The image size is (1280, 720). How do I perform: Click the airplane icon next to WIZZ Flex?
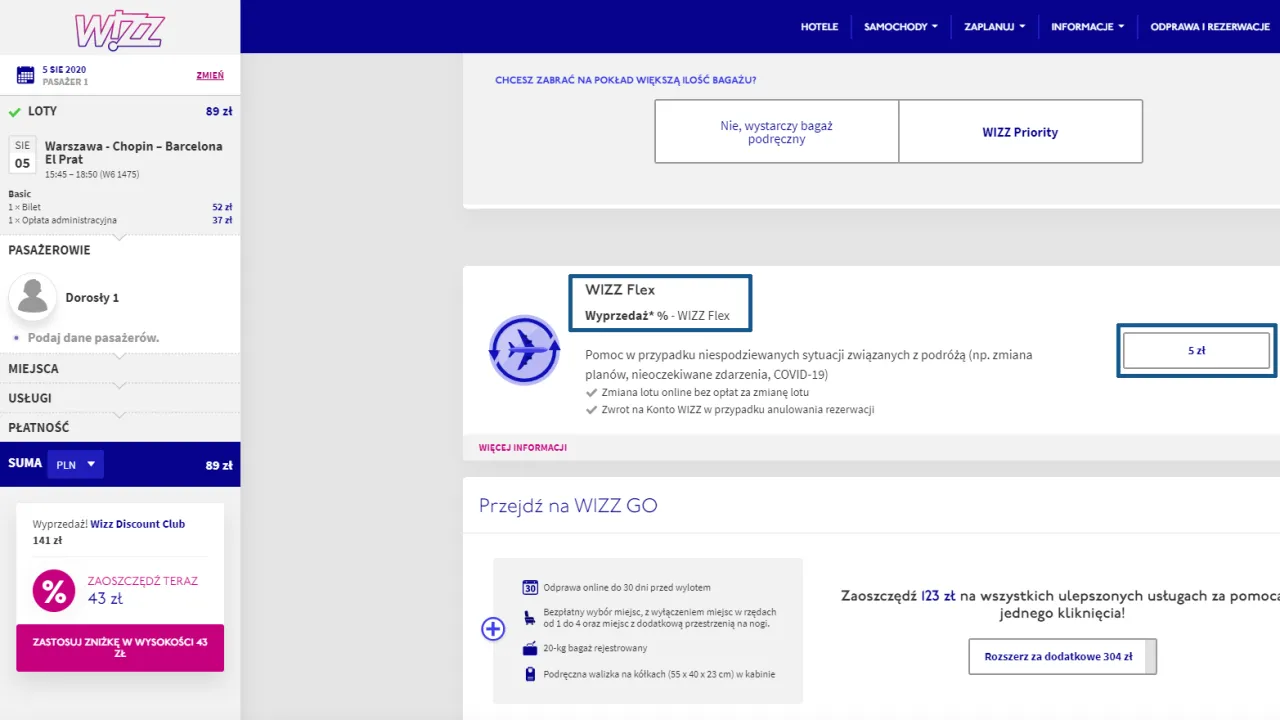tap(524, 350)
